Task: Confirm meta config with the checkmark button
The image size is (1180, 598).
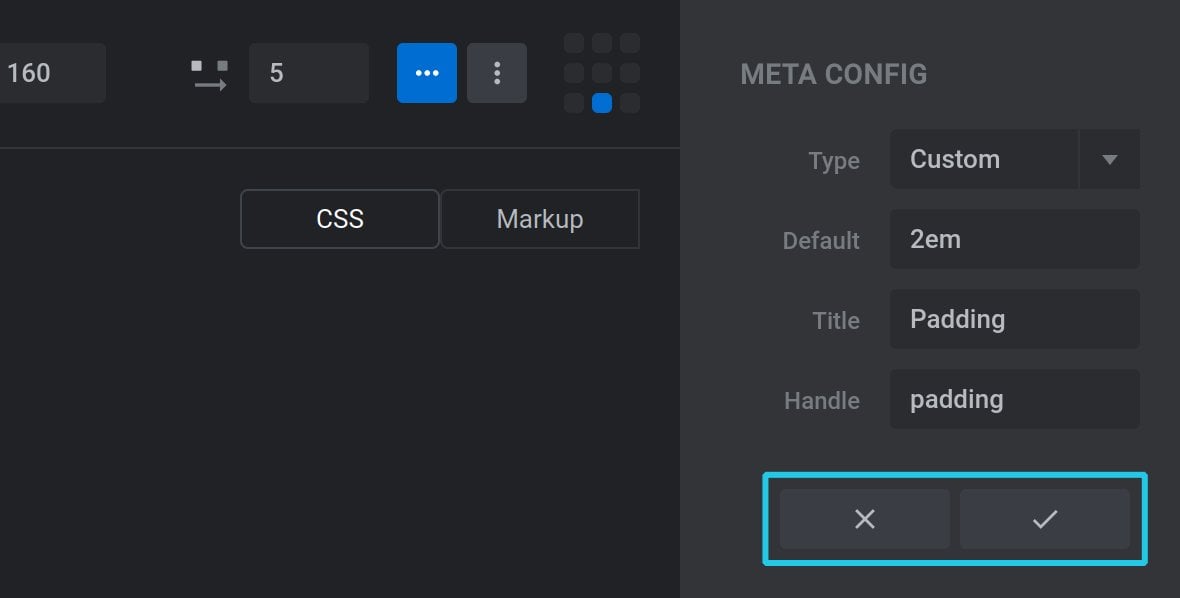Action: tap(1045, 519)
